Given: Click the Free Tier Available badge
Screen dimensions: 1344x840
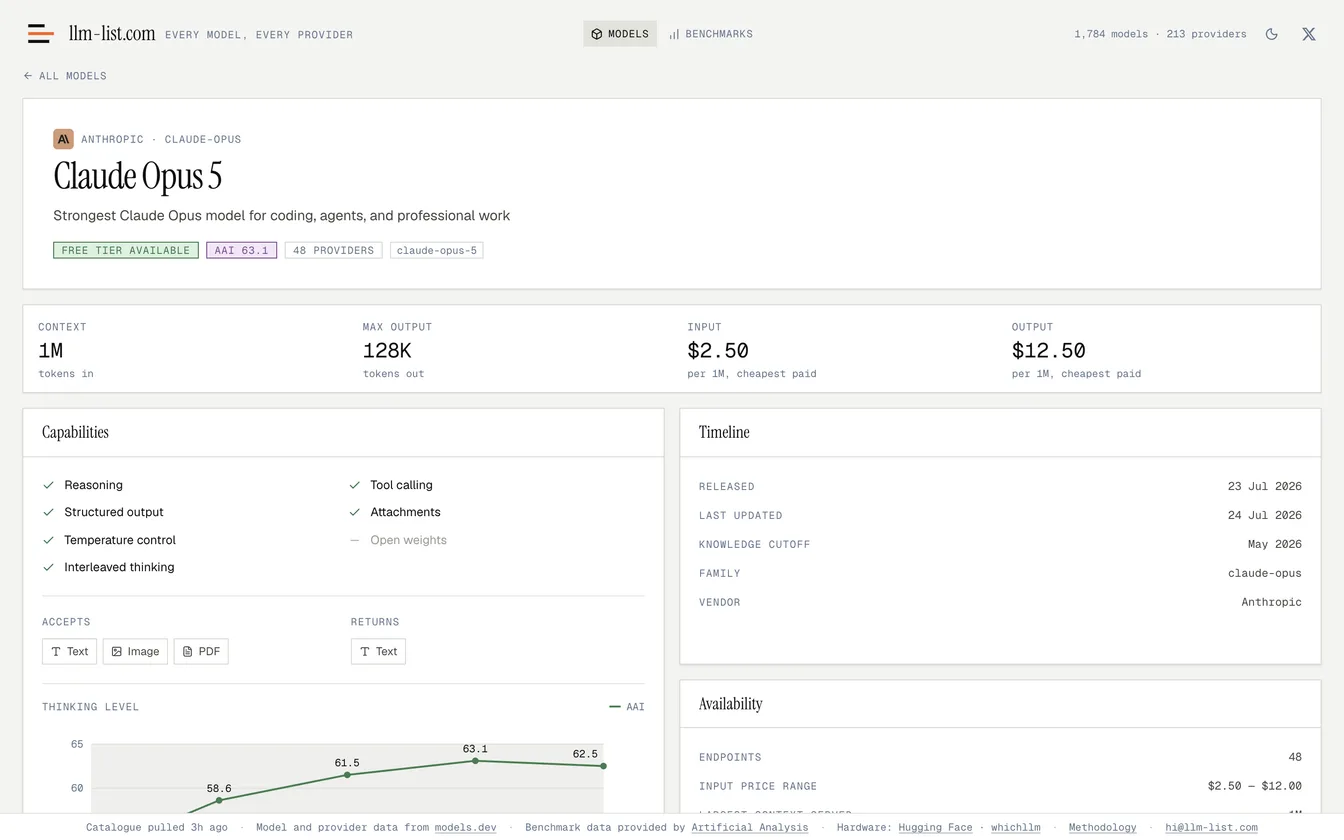Looking at the screenshot, I should [x=126, y=250].
